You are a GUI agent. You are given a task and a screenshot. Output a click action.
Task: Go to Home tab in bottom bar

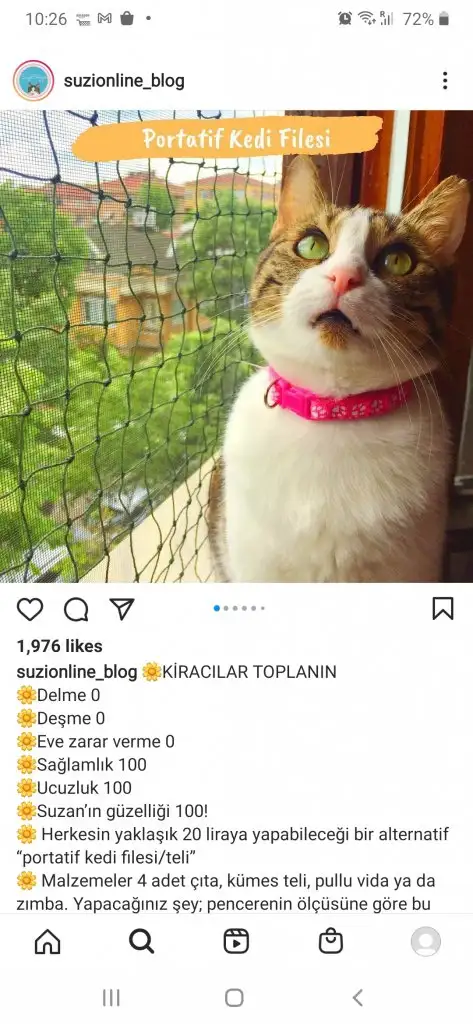click(x=47, y=942)
